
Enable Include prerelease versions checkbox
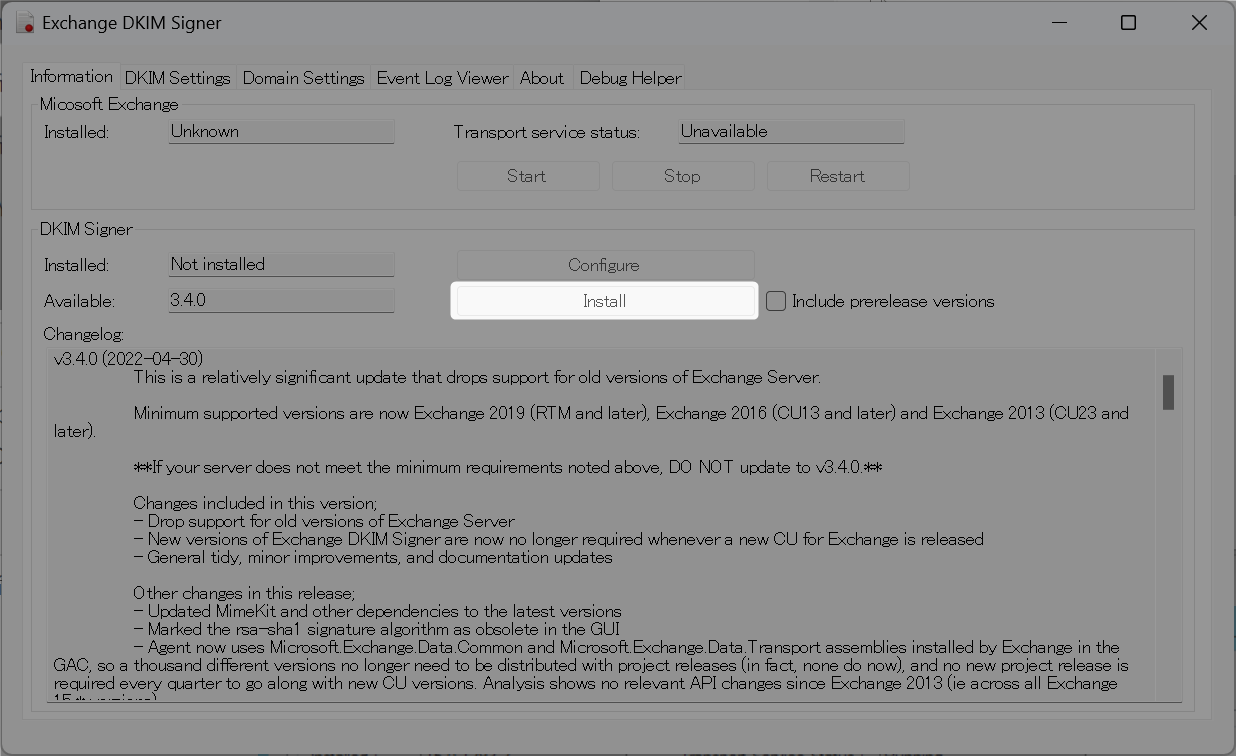click(x=776, y=301)
